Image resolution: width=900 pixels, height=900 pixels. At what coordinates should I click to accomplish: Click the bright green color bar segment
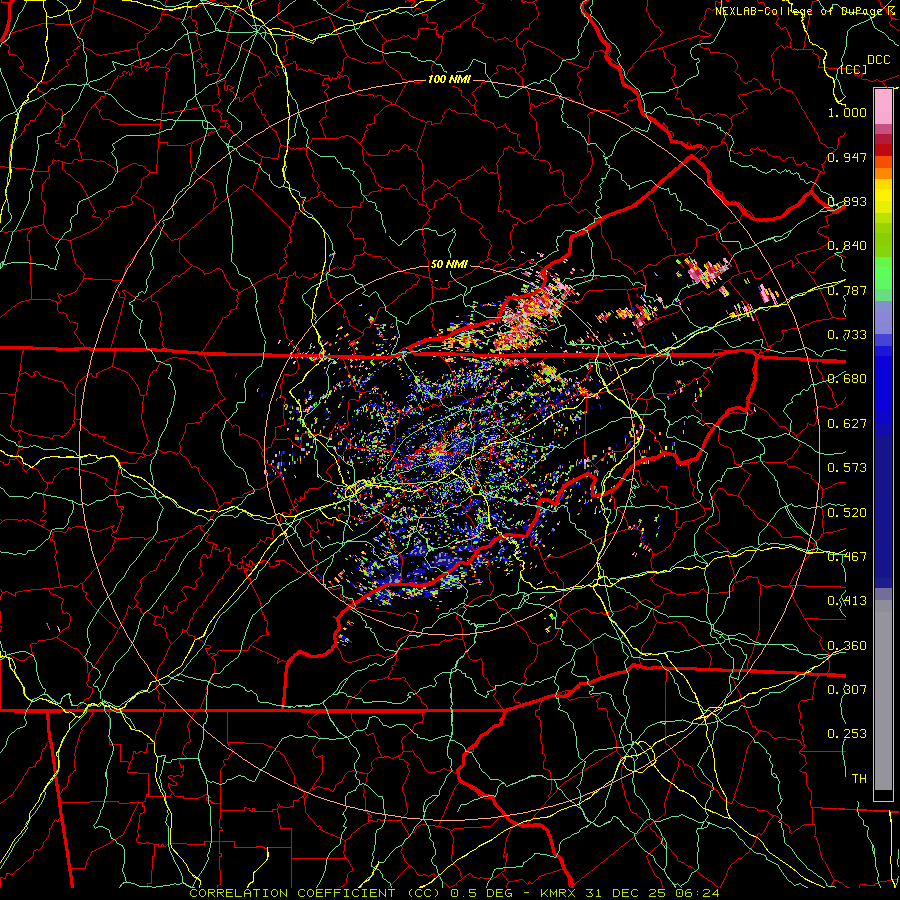coord(883,273)
